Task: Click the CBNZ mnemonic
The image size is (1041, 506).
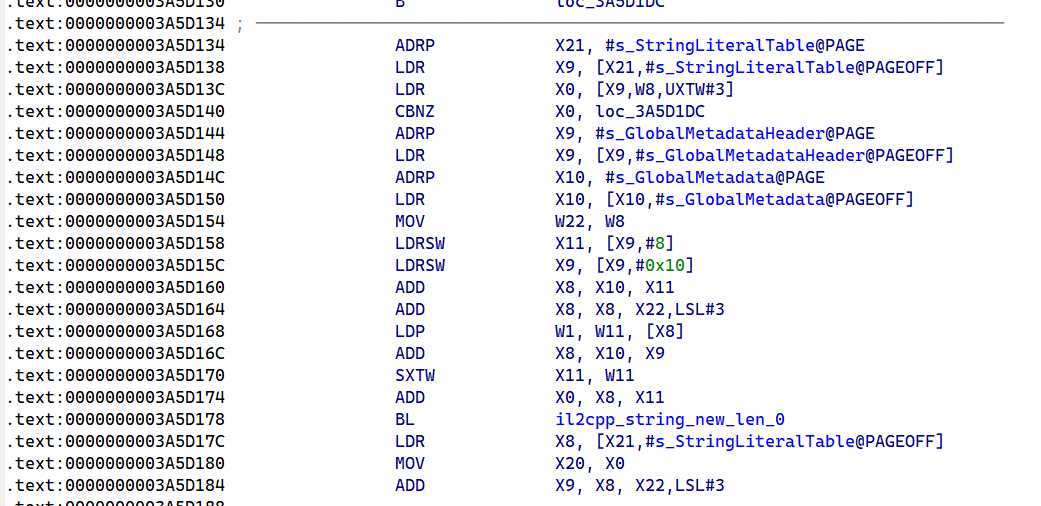Action: coord(414,112)
